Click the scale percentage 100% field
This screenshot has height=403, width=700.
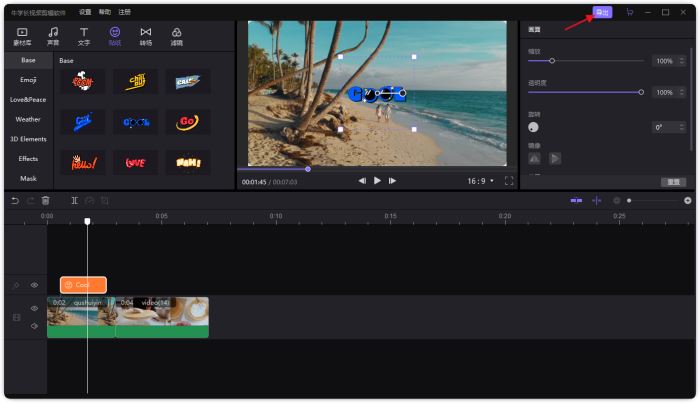coord(664,61)
